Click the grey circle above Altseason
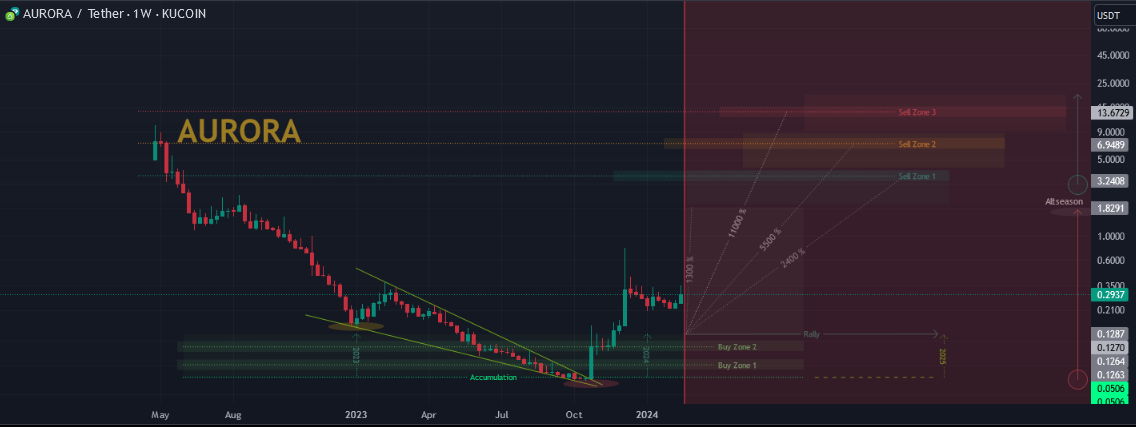This screenshot has width=1136, height=427. click(x=1078, y=184)
